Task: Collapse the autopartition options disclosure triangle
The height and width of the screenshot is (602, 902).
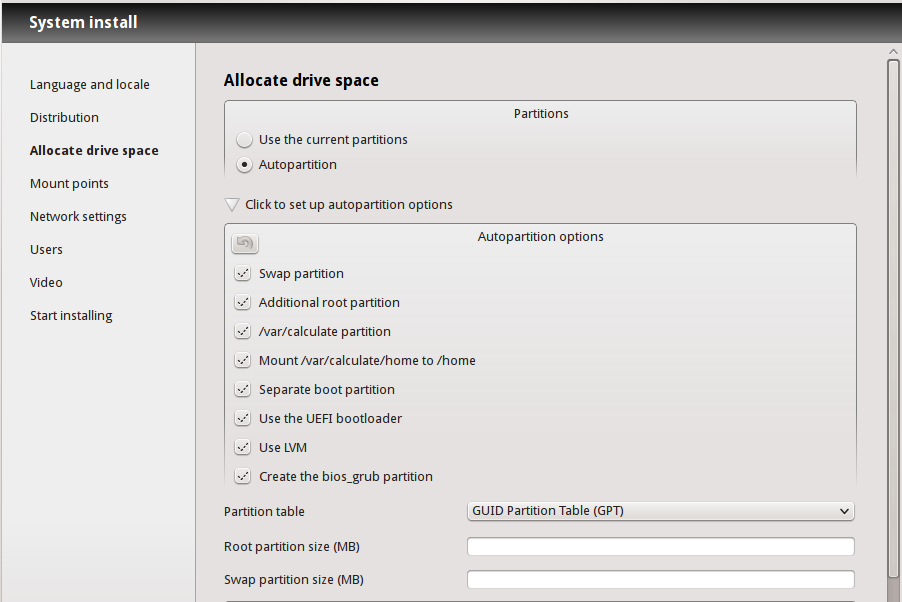Action: tap(232, 204)
